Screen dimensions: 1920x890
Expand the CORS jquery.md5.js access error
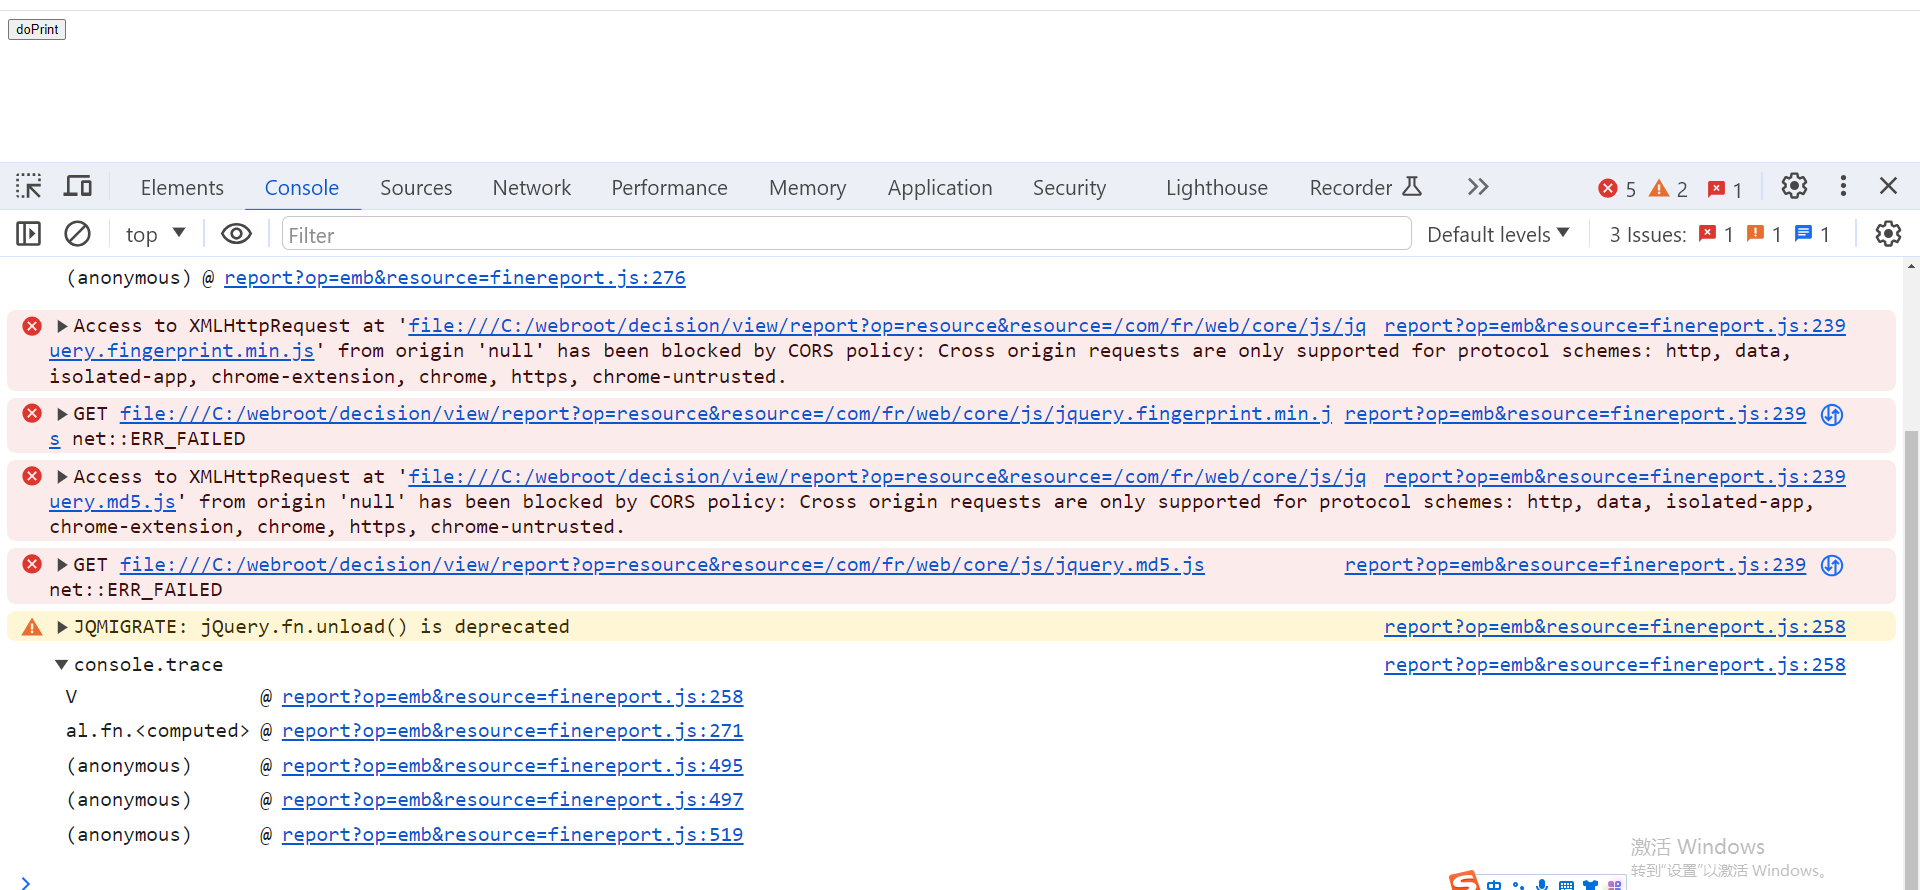[x=62, y=477]
